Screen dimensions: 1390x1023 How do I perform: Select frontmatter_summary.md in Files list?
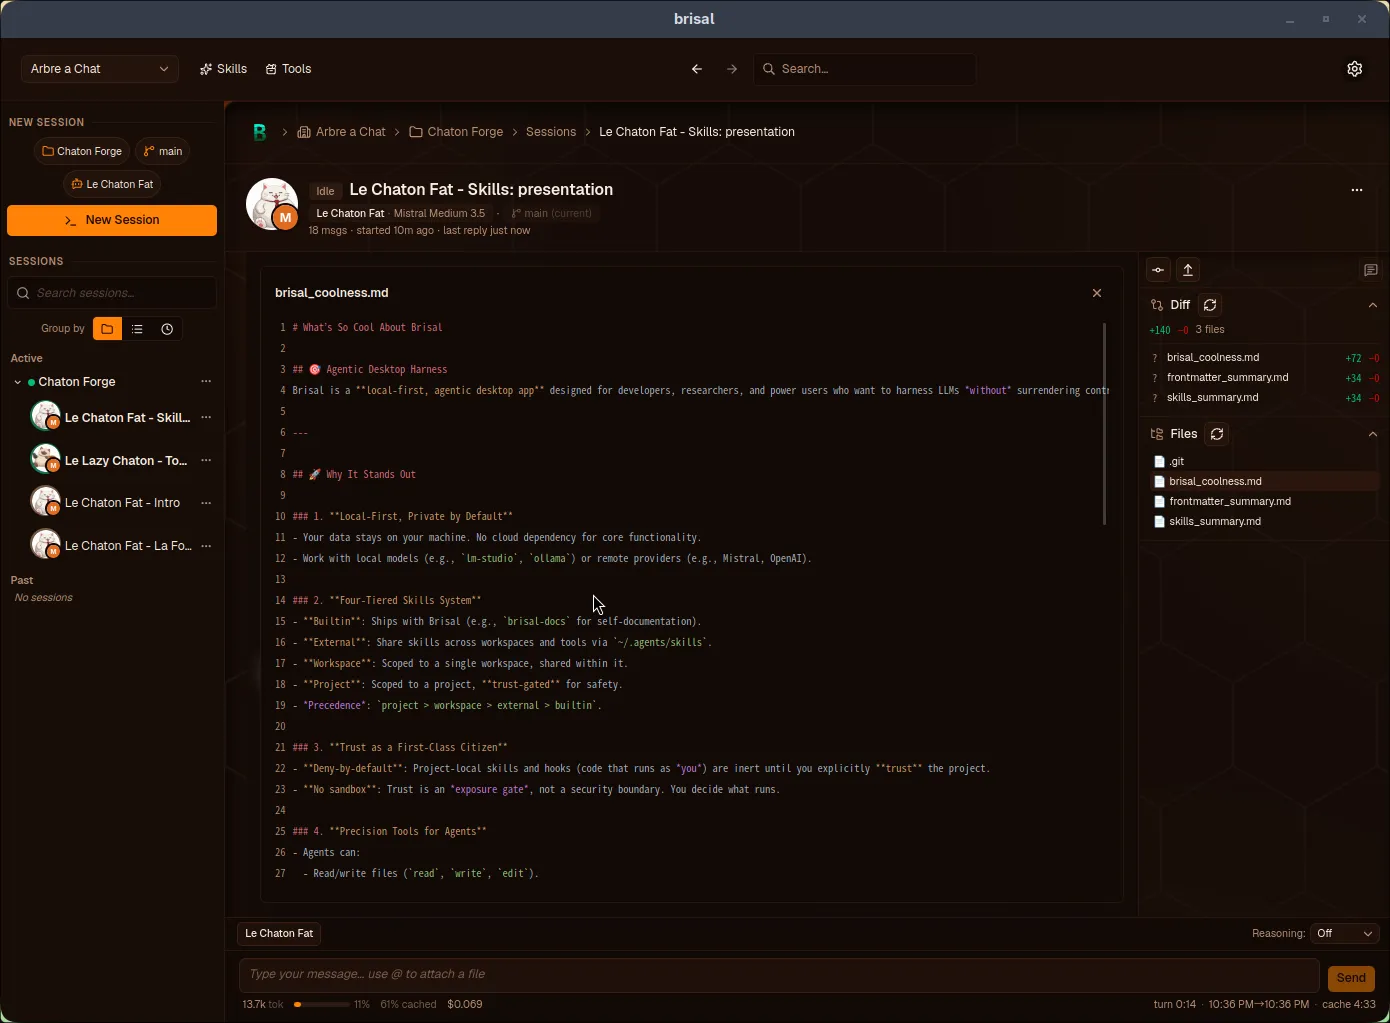click(x=1264, y=501)
